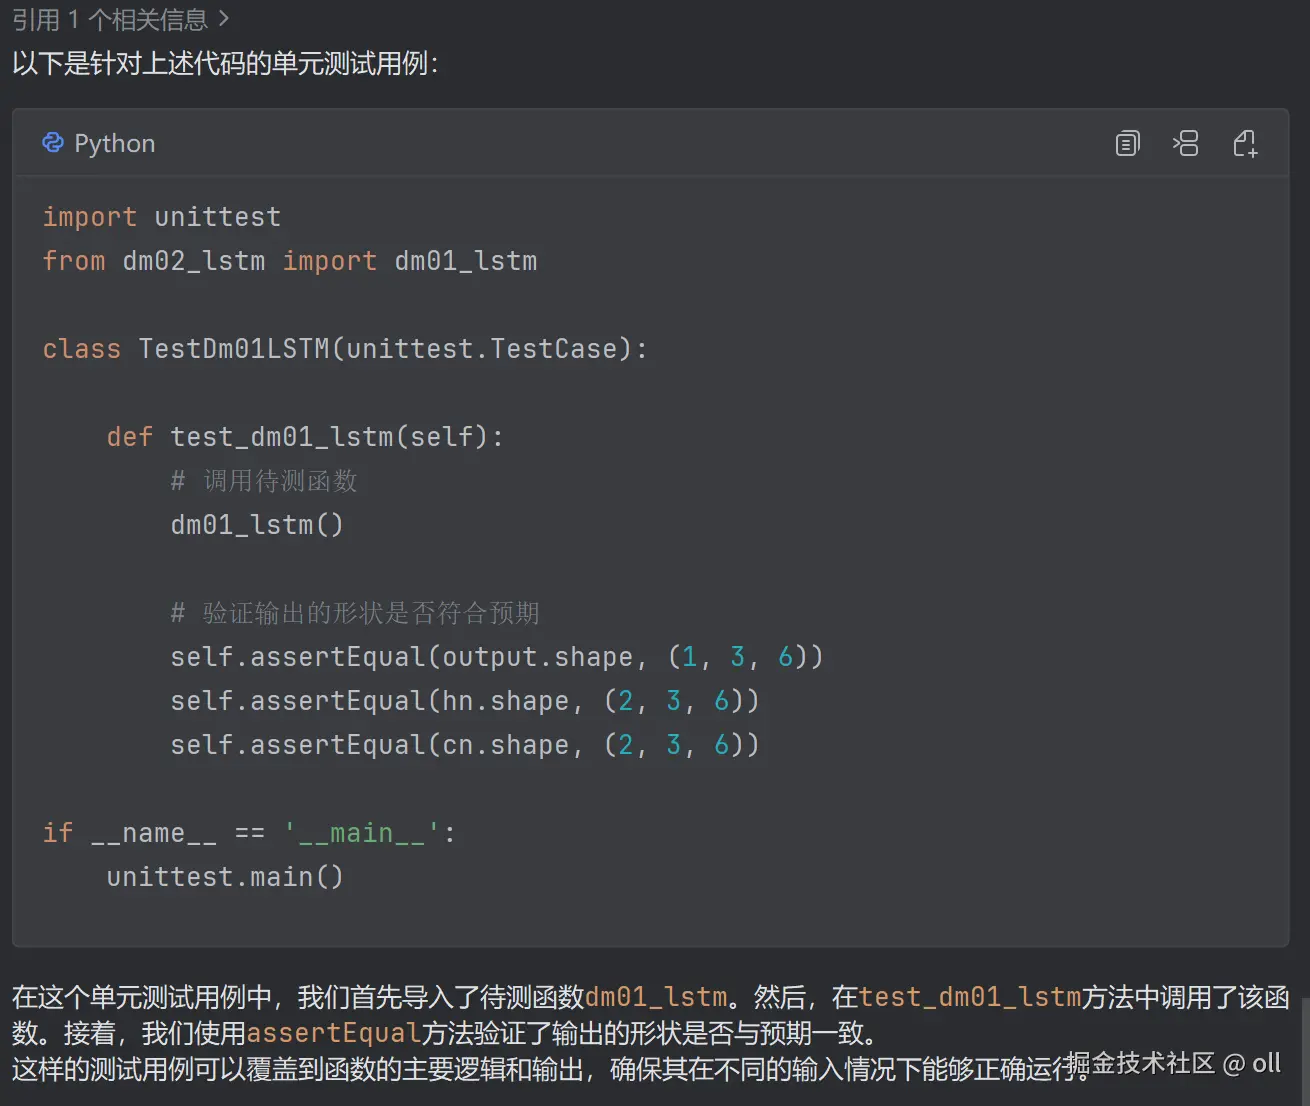Click the 'unittest.main()' line

(225, 877)
